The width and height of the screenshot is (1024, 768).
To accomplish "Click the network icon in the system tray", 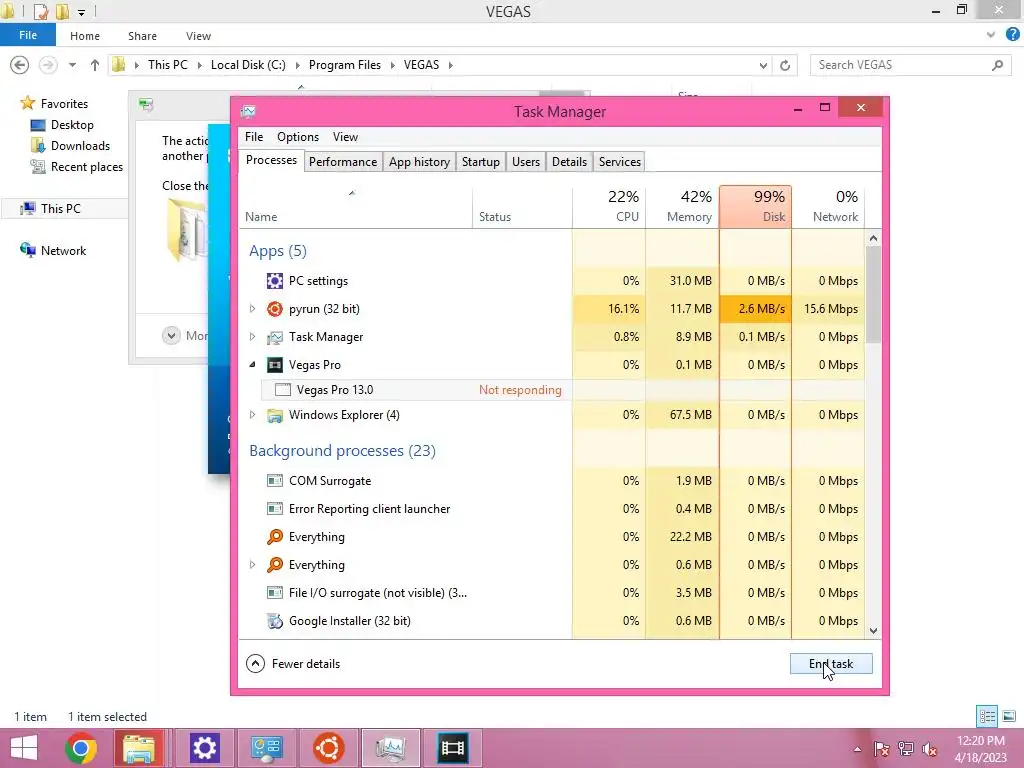I will 906,749.
